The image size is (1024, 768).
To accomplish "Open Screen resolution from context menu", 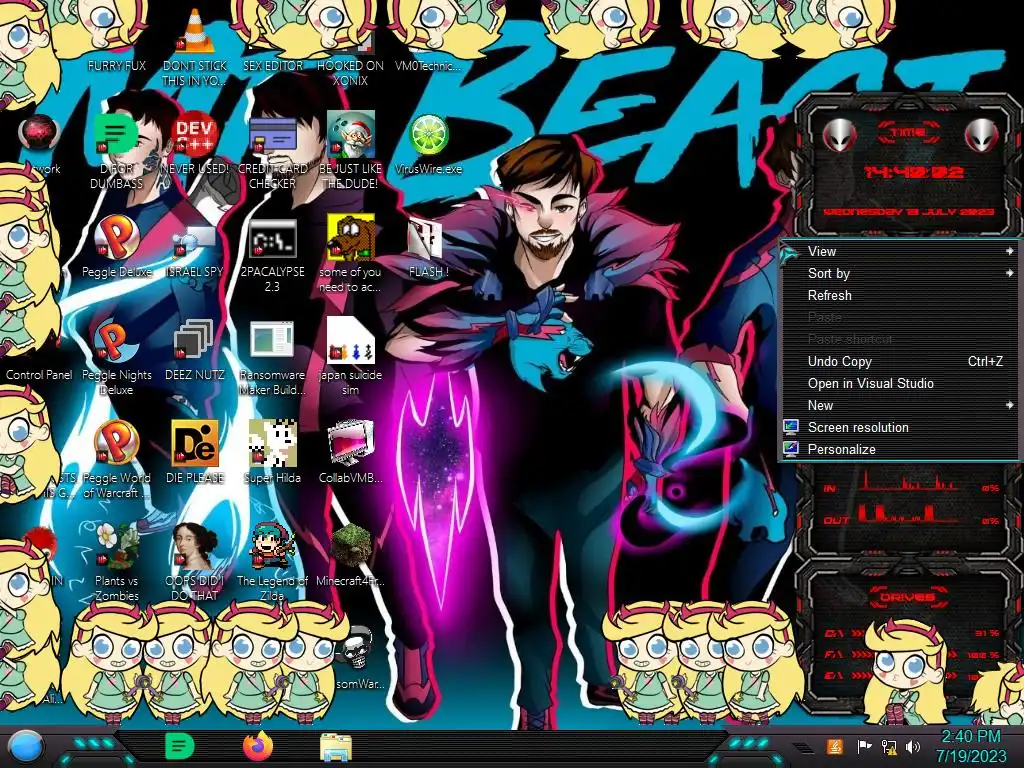I will (x=900, y=427).
